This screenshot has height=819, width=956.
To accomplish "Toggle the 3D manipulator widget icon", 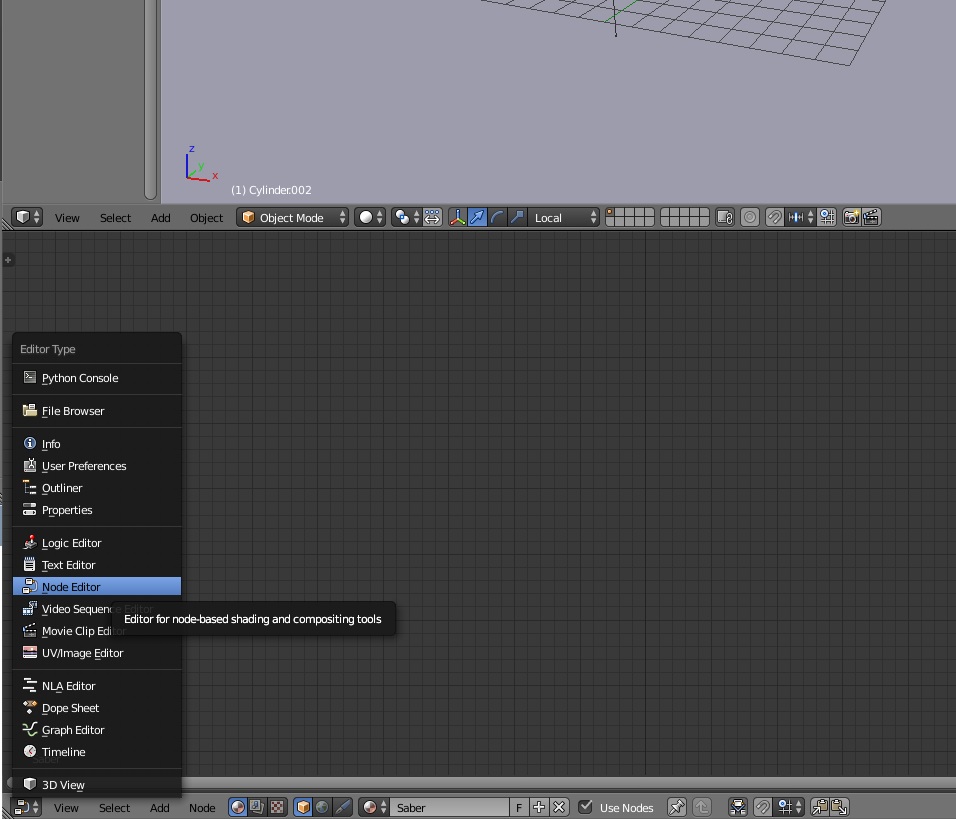I will (457, 217).
